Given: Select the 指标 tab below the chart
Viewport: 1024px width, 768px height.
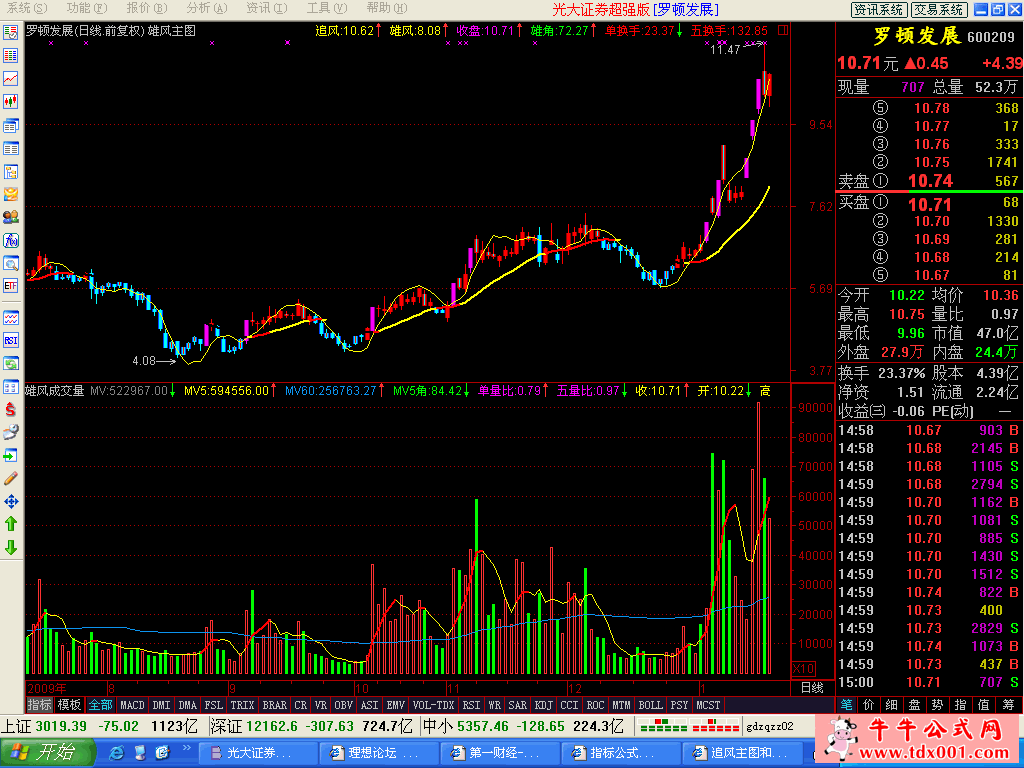Looking at the screenshot, I should (x=39, y=705).
